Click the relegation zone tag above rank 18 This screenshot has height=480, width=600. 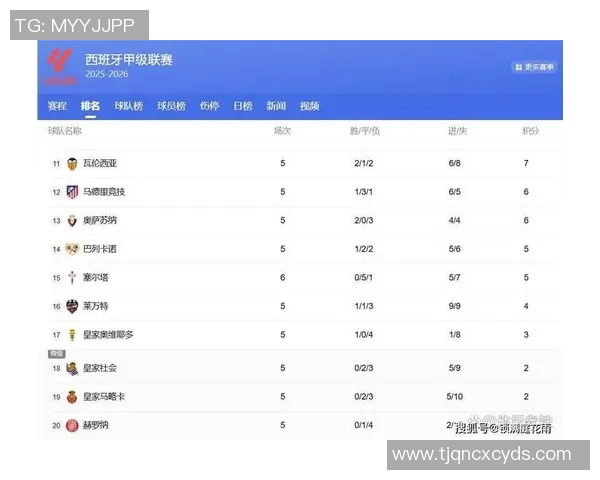click(57, 354)
